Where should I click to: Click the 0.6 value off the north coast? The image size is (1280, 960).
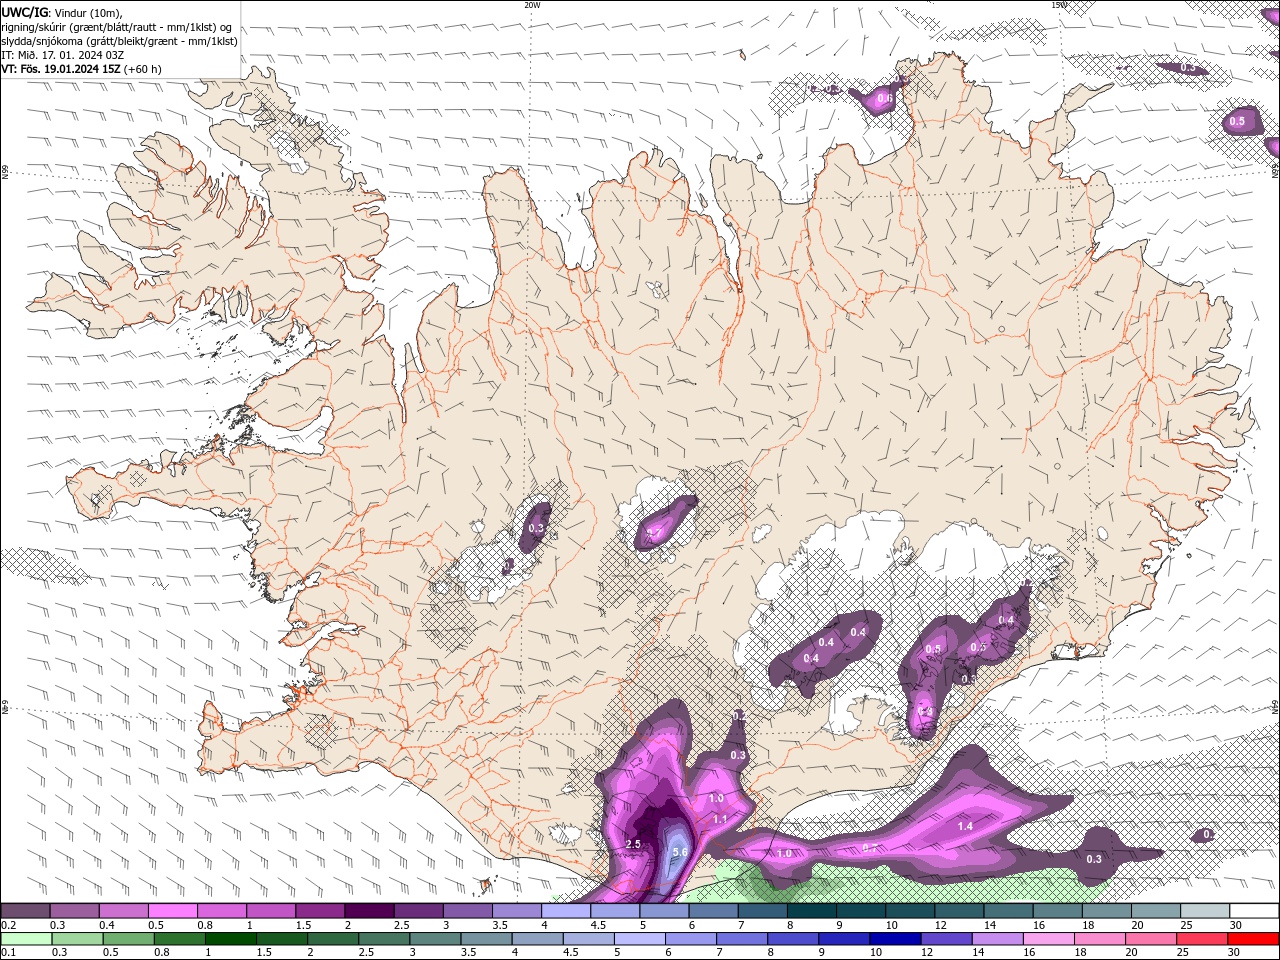884,98
